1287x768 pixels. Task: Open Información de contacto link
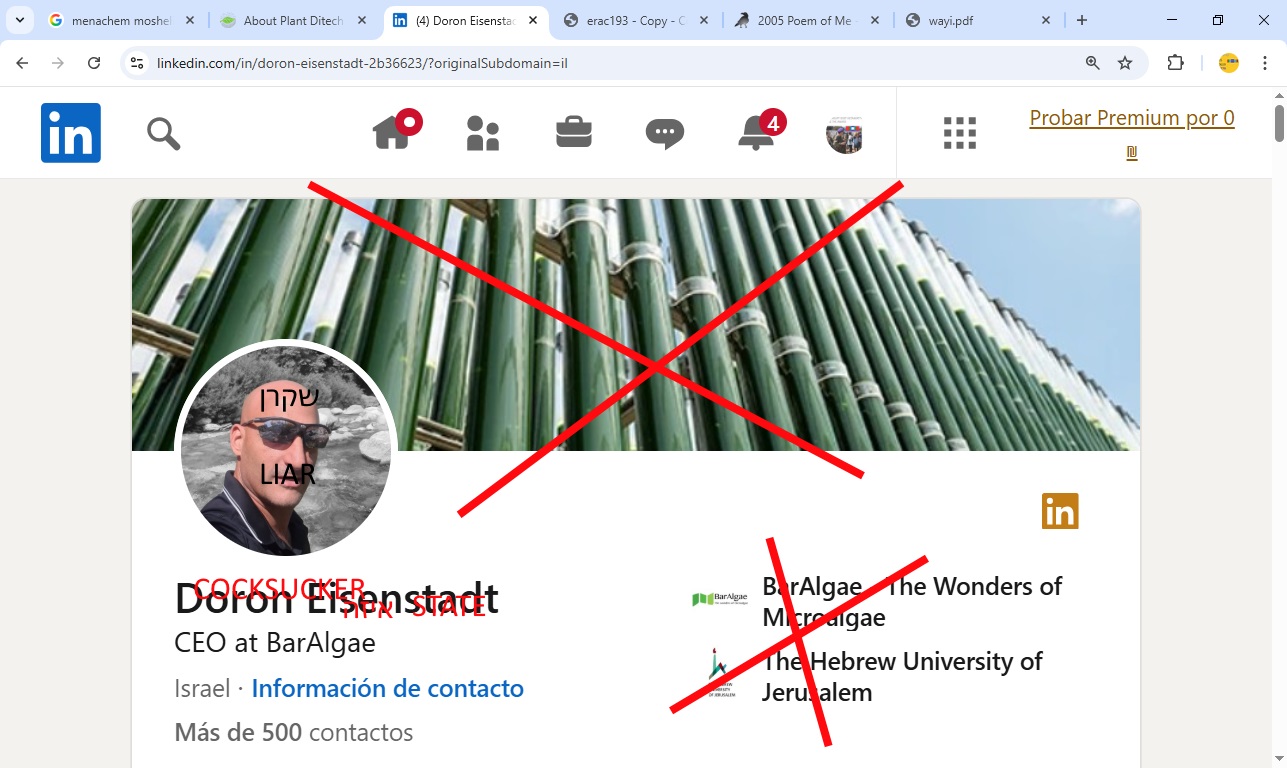387,689
